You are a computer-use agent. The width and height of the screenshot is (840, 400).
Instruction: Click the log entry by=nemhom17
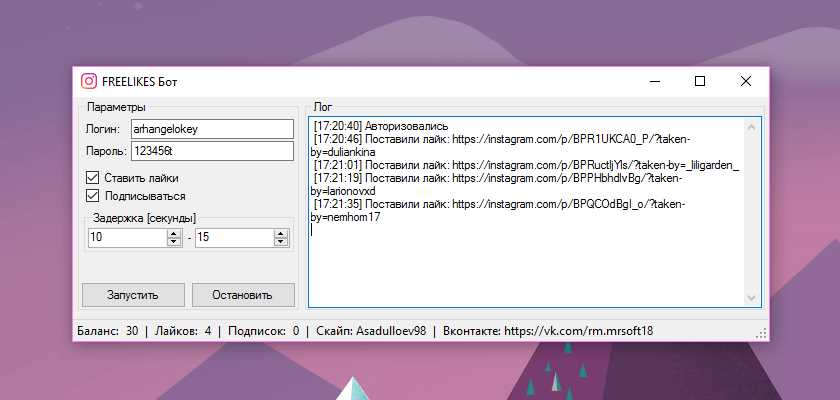(x=499, y=211)
